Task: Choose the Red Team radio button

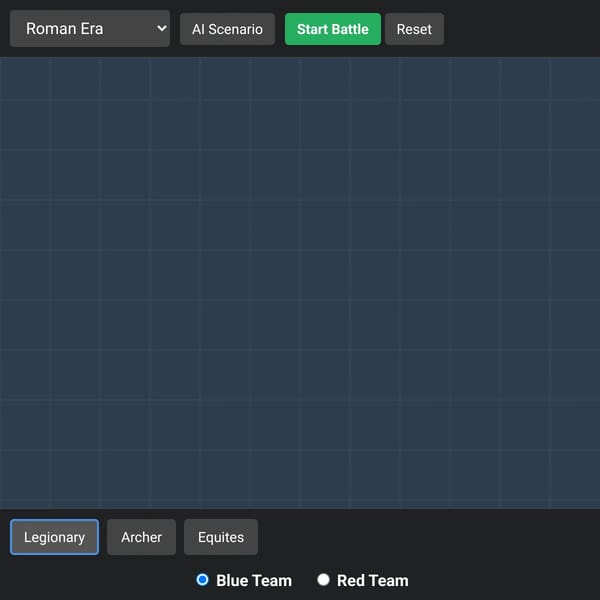Action: tap(323, 580)
